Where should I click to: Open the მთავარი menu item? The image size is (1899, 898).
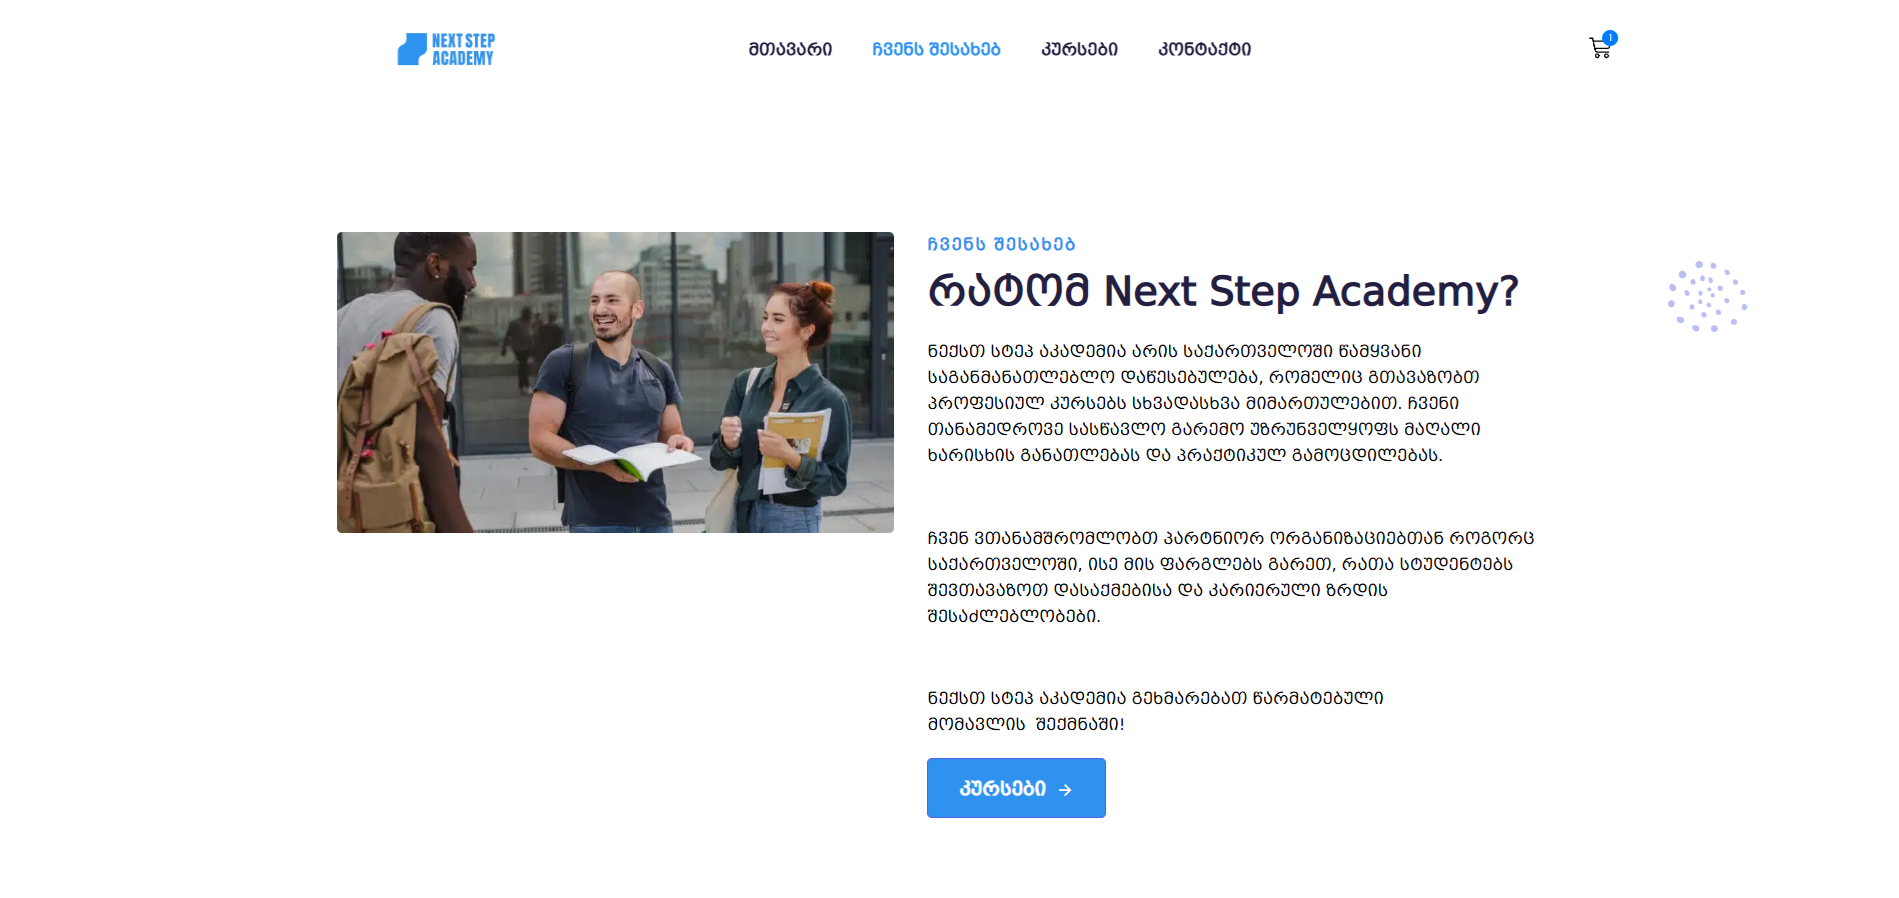click(790, 49)
